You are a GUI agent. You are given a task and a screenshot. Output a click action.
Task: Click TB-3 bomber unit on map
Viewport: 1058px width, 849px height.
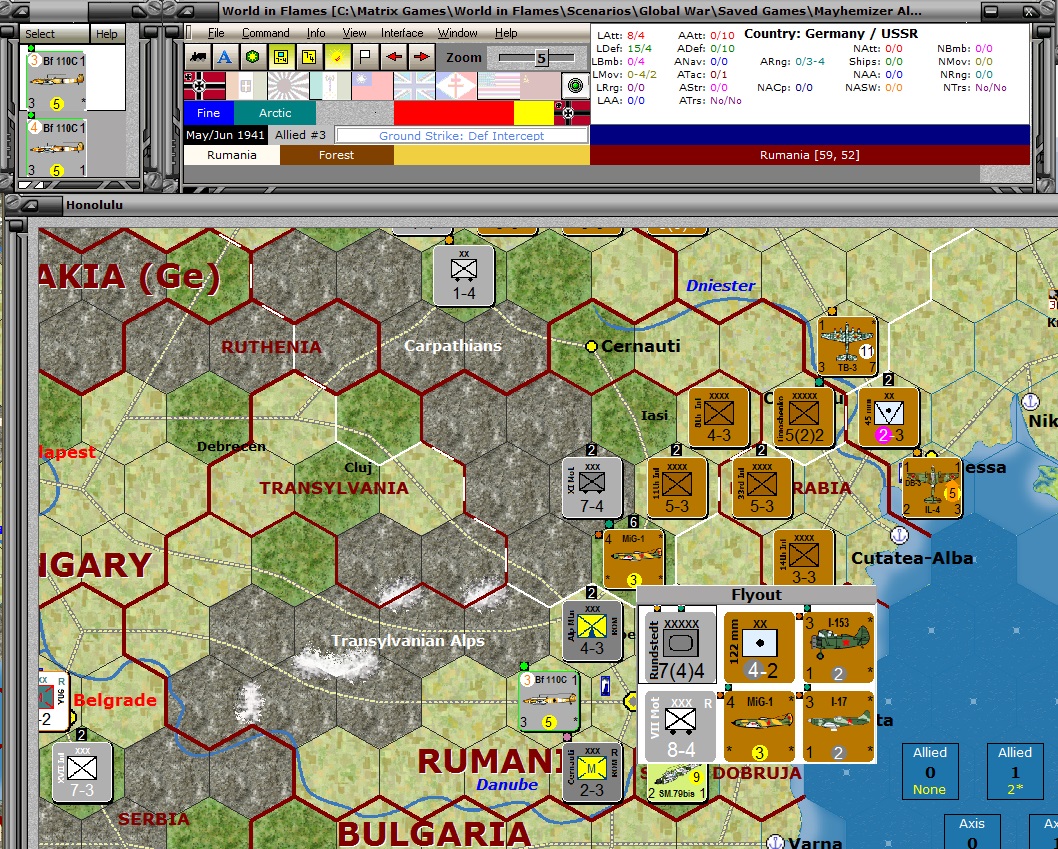point(847,346)
